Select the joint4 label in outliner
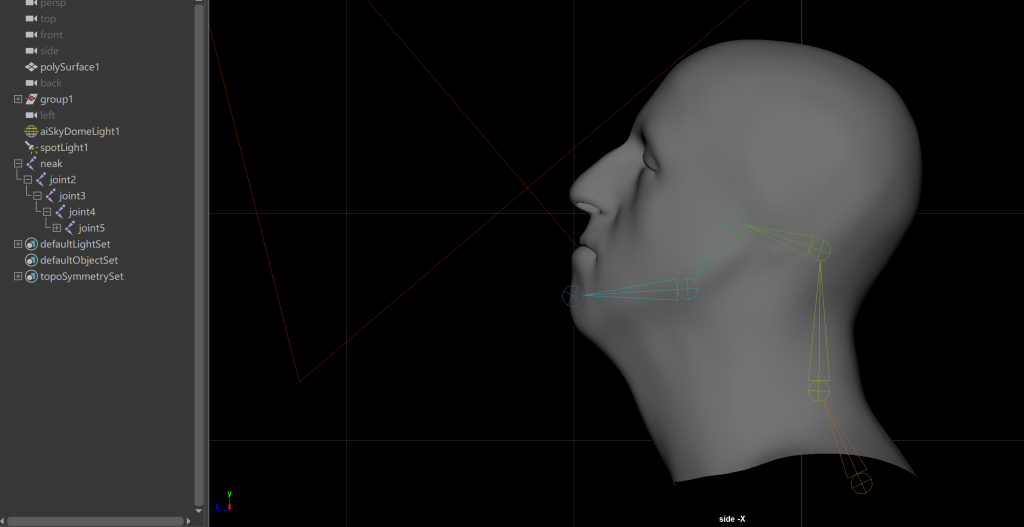The image size is (1024, 527). point(83,212)
